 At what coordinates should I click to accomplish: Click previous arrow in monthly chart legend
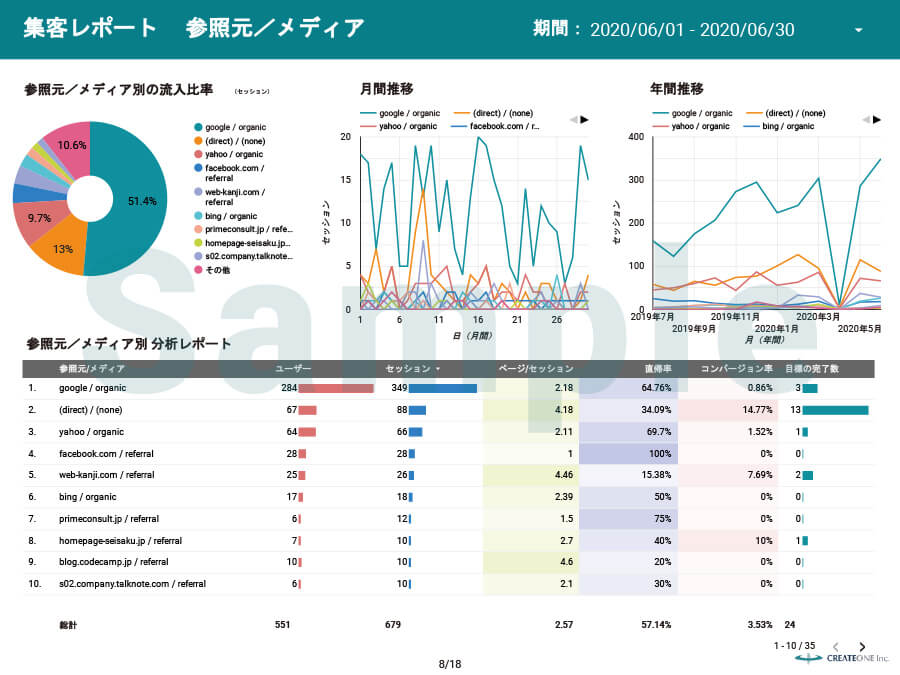coord(573,120)
